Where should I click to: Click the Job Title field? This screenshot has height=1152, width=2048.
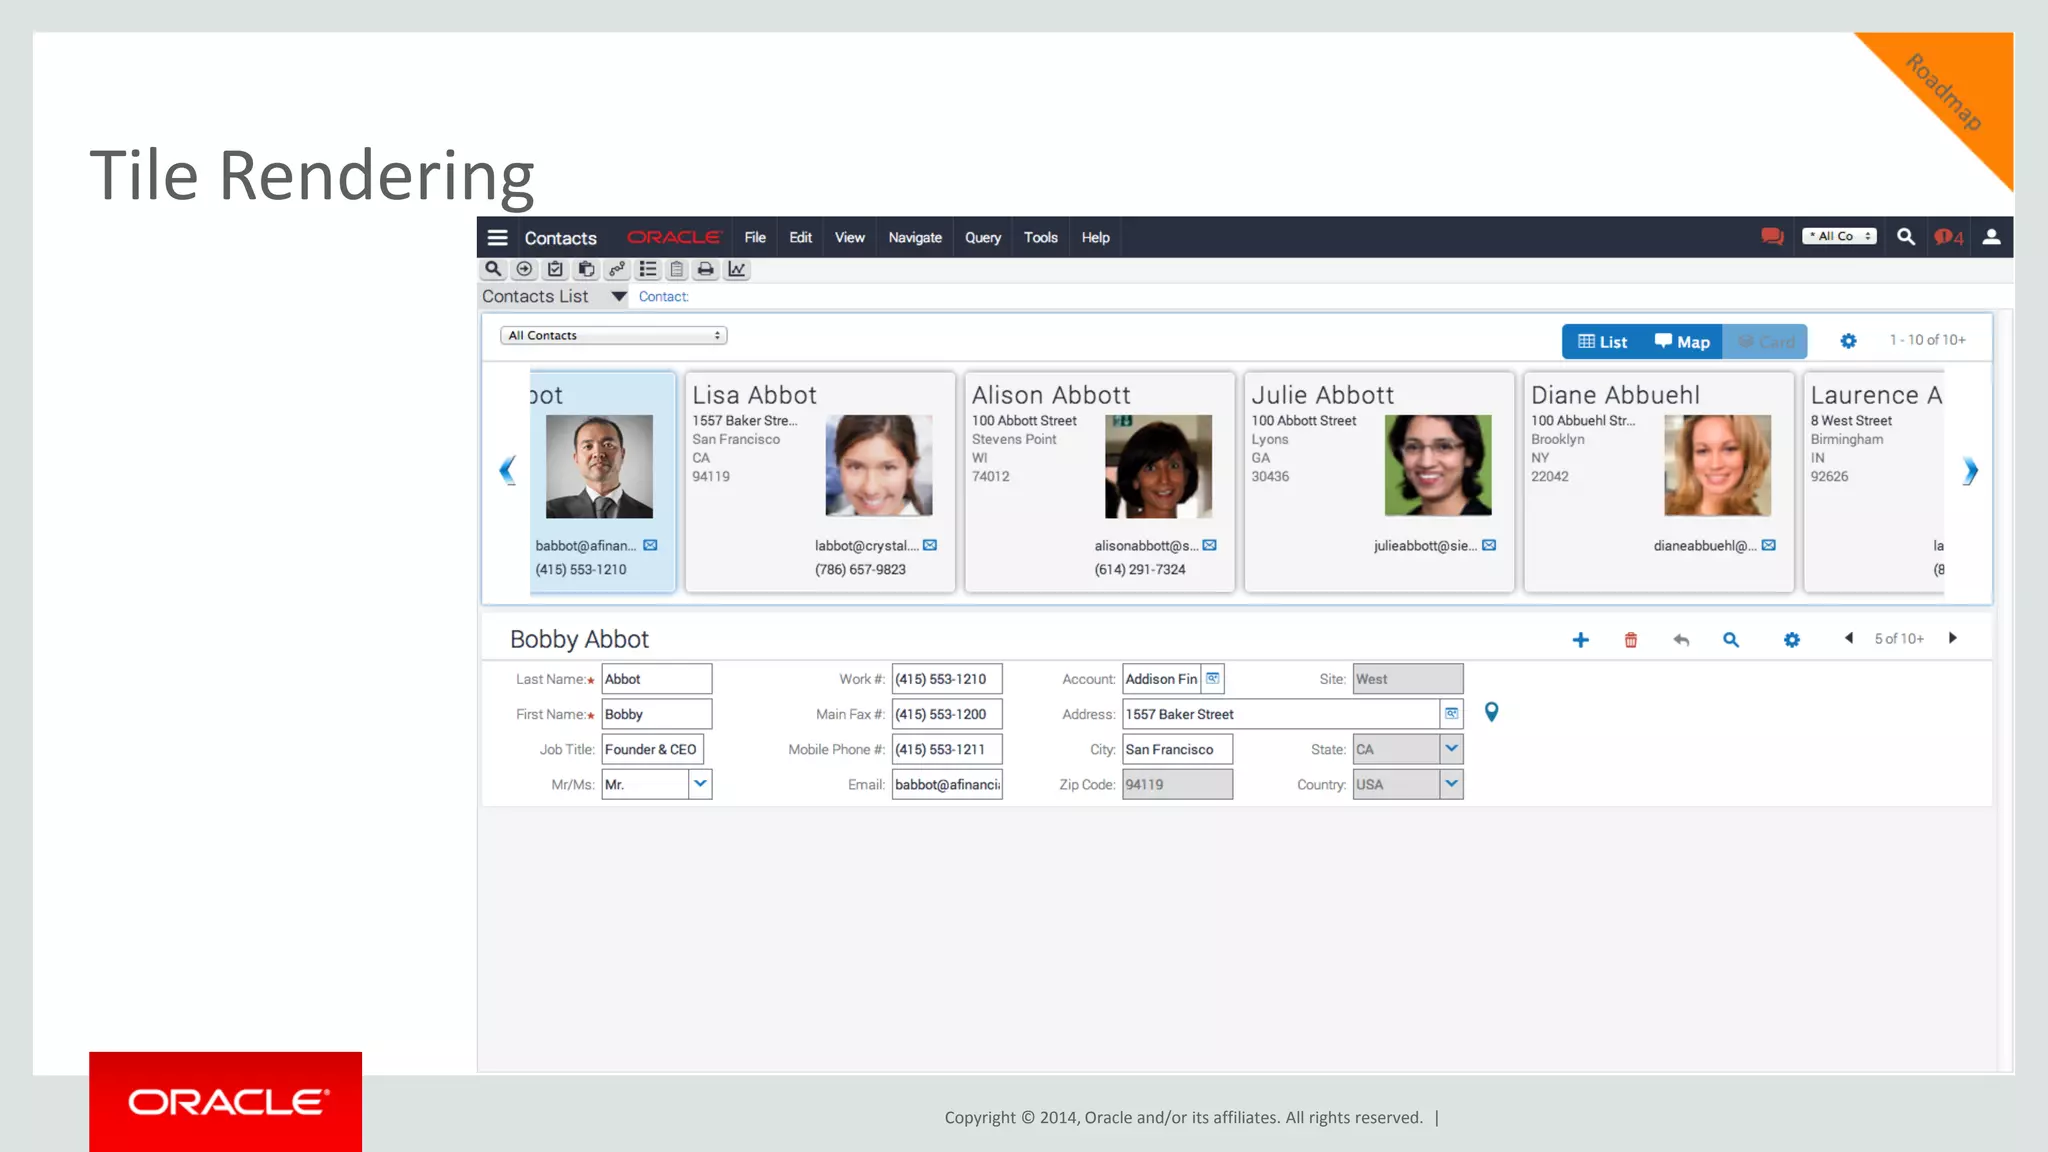tap(652, 749)
